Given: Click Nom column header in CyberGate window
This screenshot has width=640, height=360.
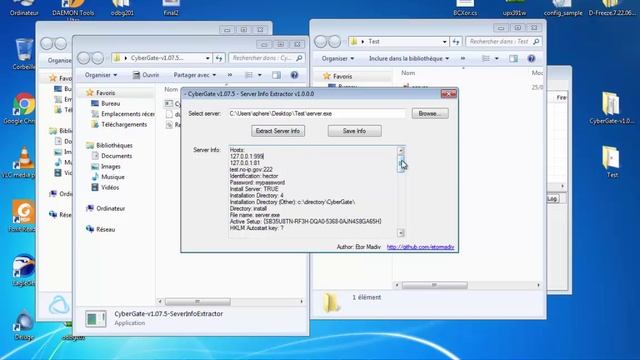Looking at the screenshot, I should [171, 89].
